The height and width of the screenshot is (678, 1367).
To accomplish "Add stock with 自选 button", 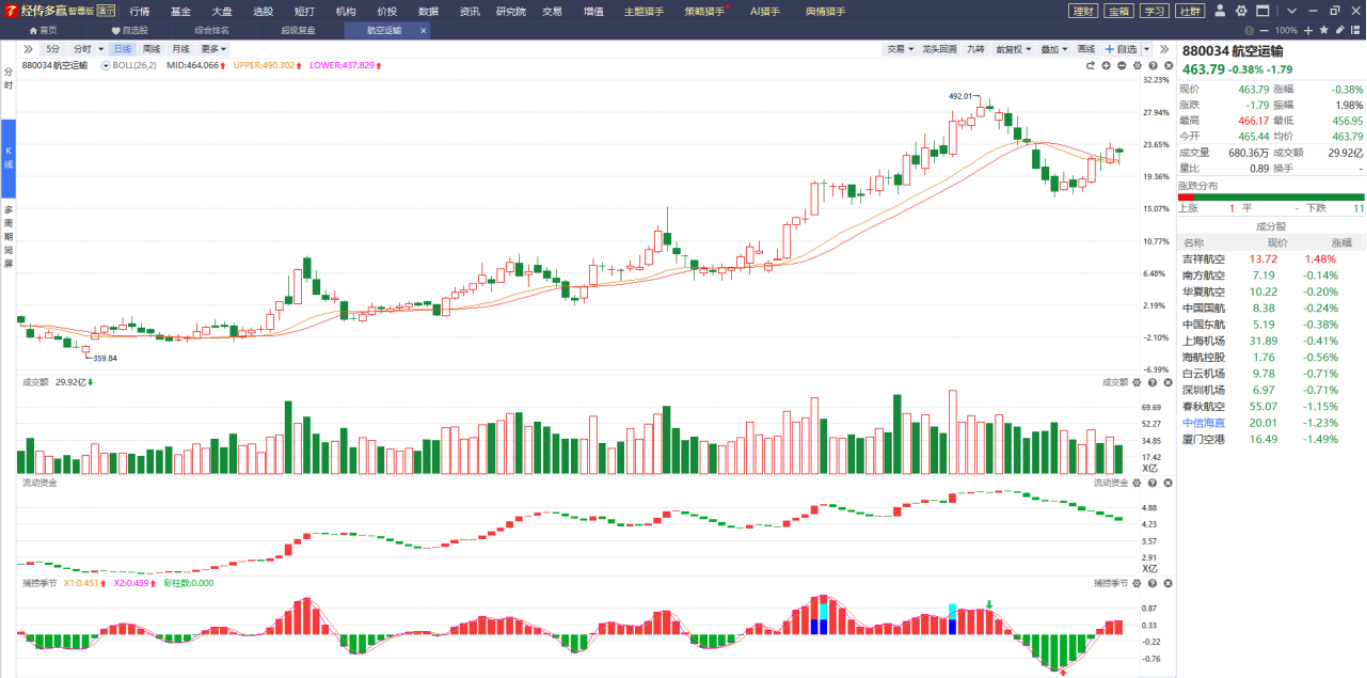I will [1121, 49].
